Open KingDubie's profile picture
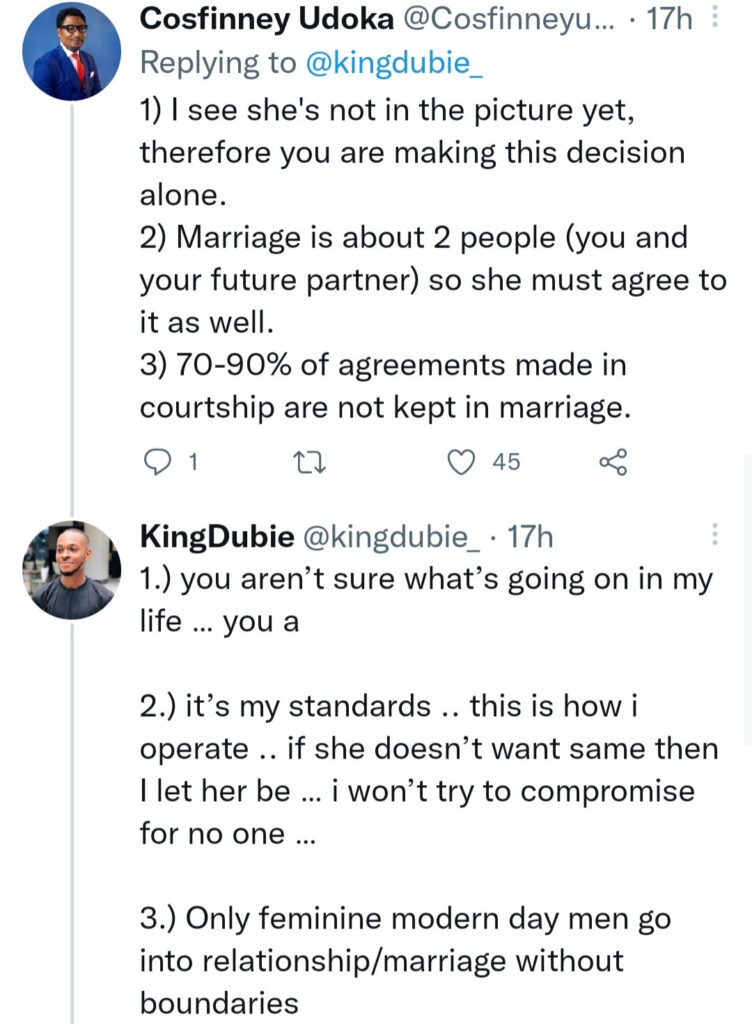This screenshot has height=1024, width=752. pos(70,570)
